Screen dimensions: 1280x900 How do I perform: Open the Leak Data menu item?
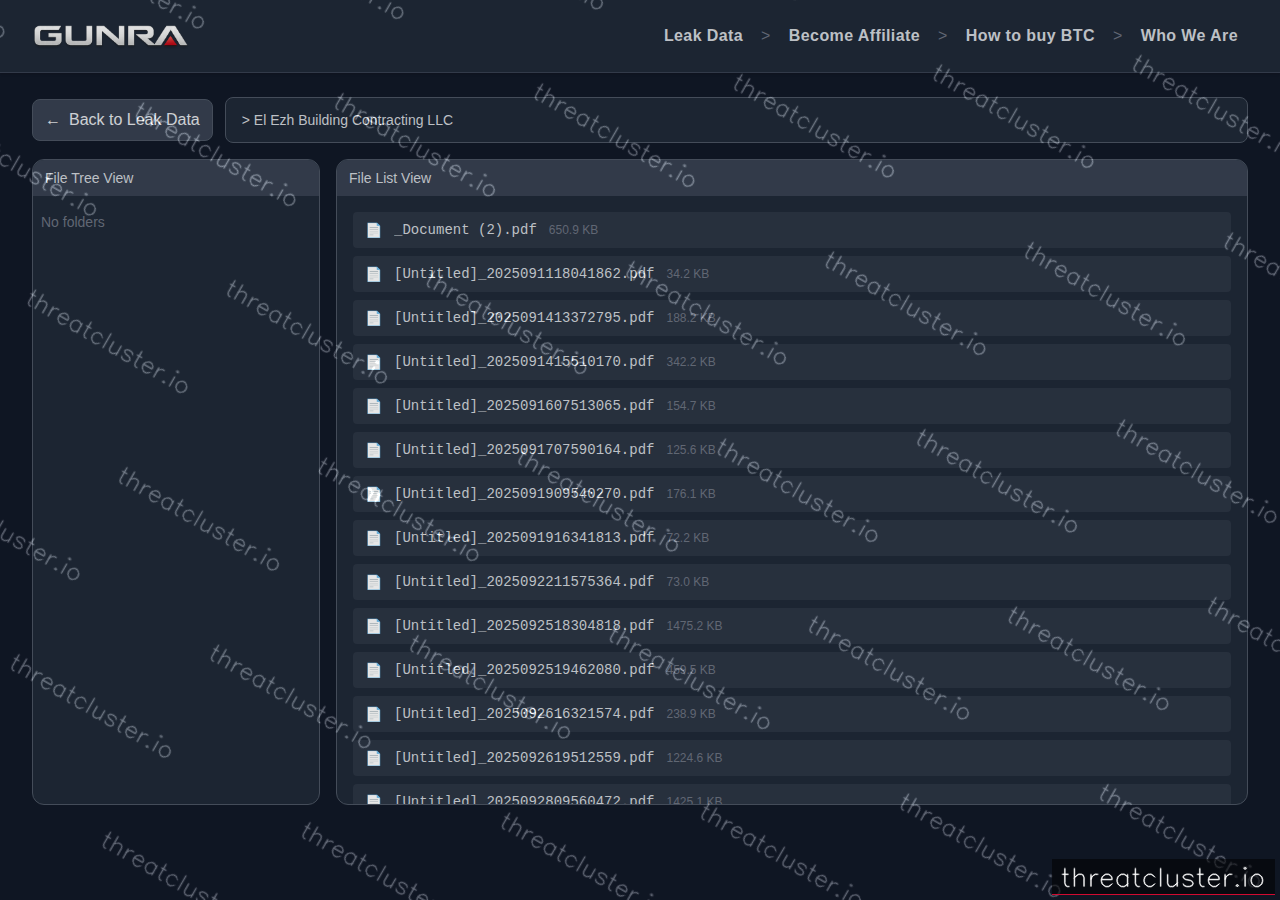703,35
